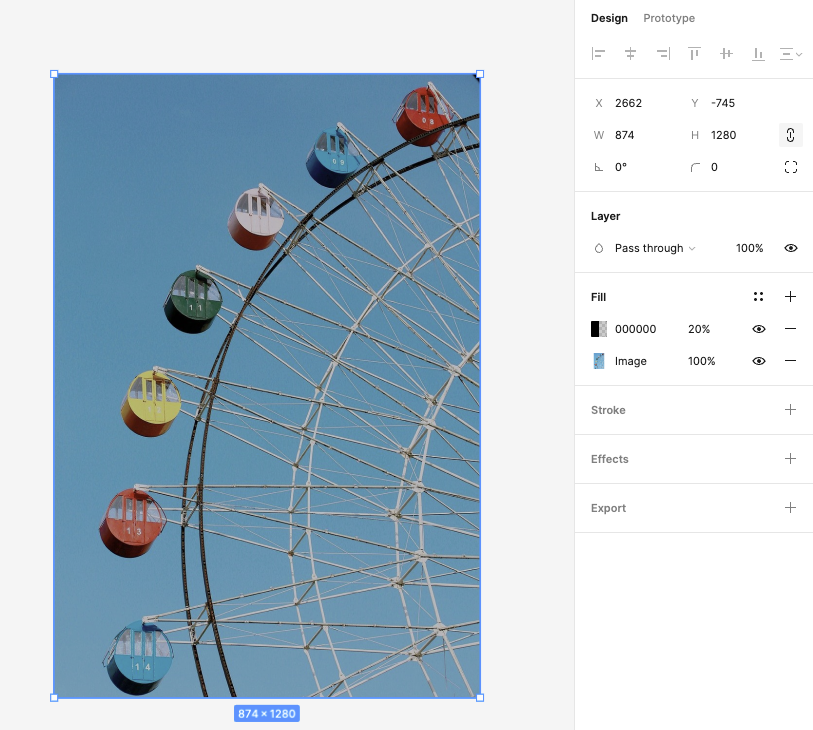Select the ferris wheel image on canvas
813x730 pixels.
click(x=267, y=386)
